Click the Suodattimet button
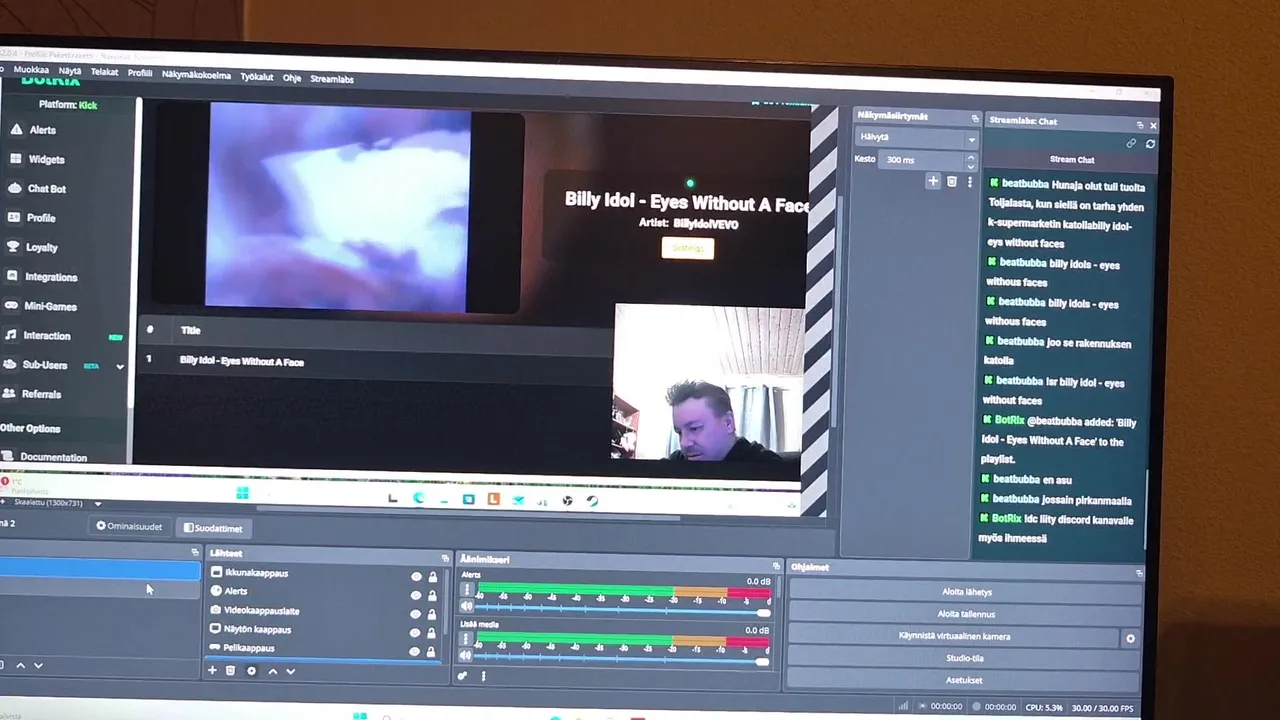 click(x=213, y=528)
